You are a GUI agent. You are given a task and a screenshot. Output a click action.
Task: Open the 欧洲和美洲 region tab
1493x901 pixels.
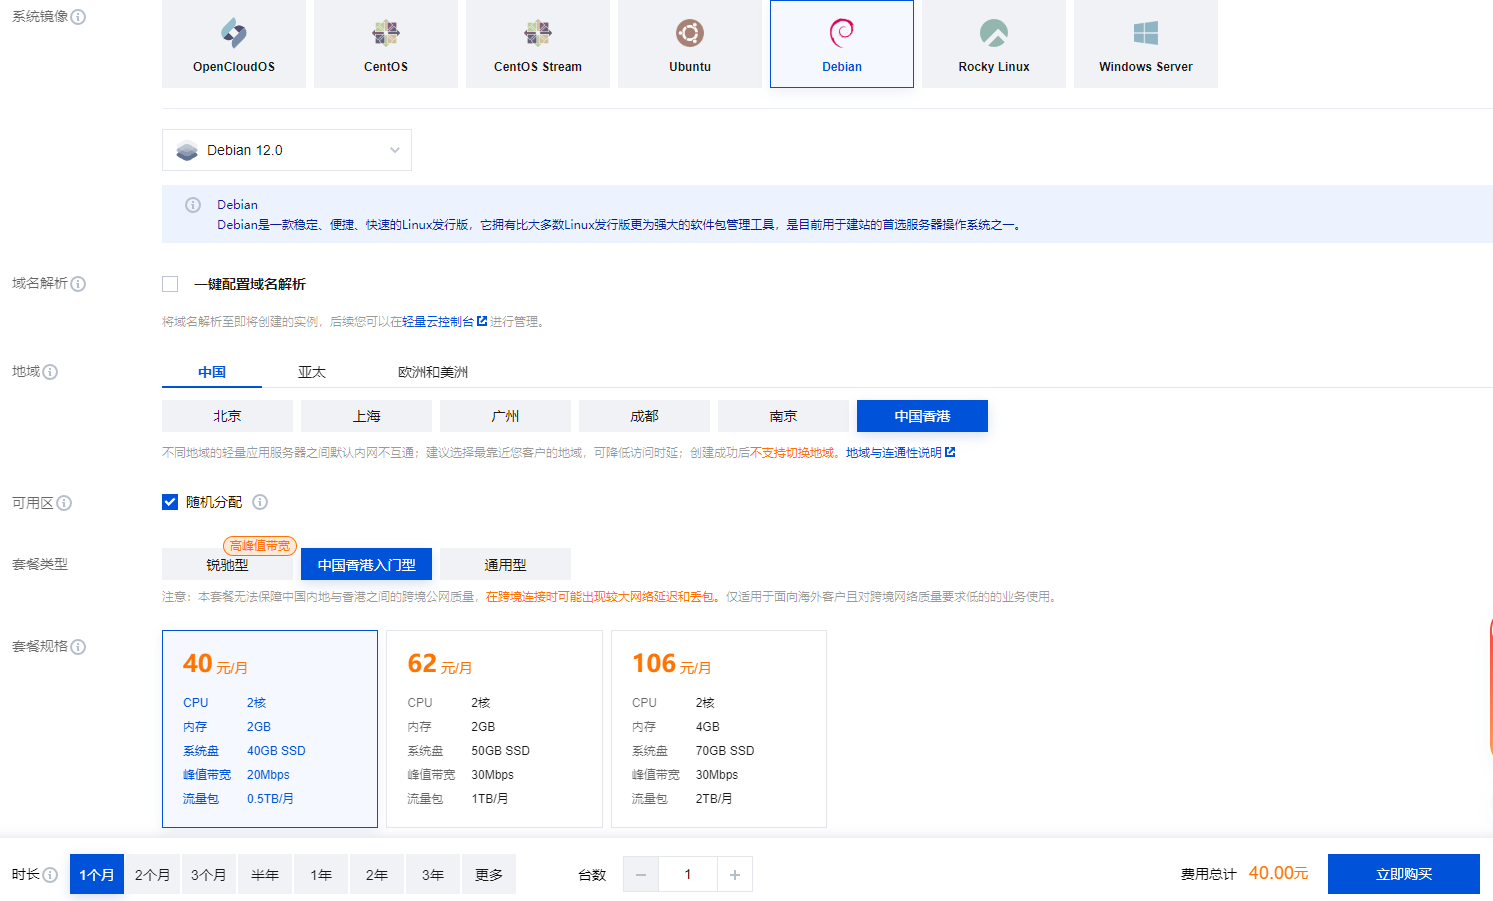click(x=434, y=371)
